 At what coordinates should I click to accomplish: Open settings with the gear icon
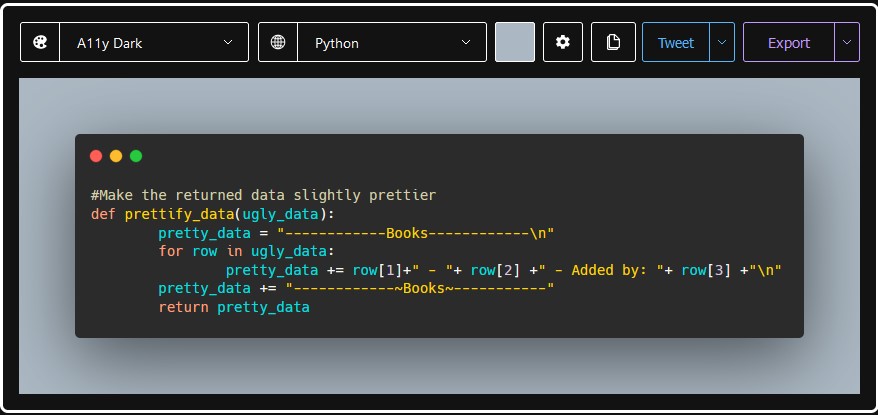click(563, 42)
